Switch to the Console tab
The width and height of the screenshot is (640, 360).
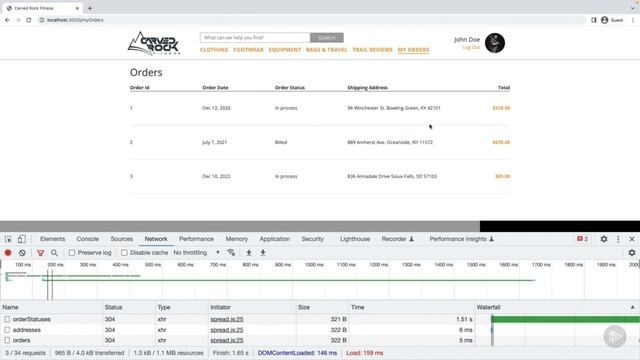(88, 239)
